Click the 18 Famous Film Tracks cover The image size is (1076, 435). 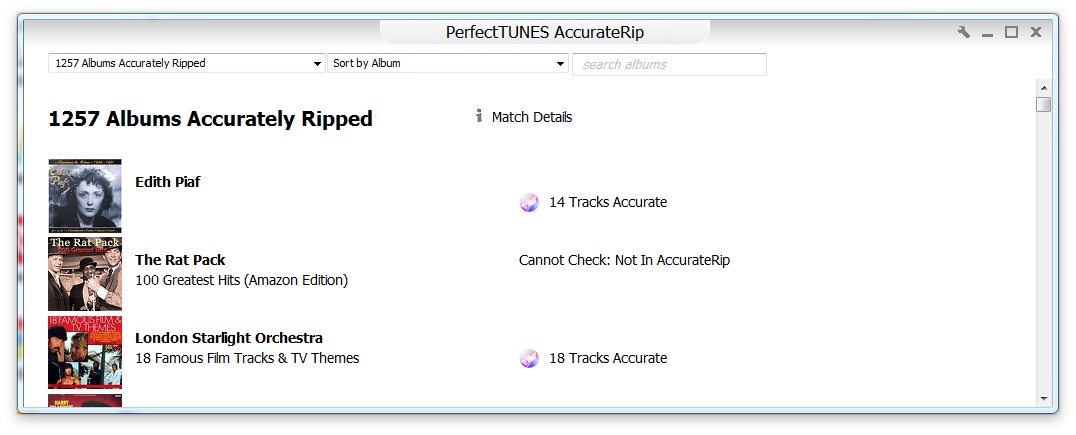85,352
